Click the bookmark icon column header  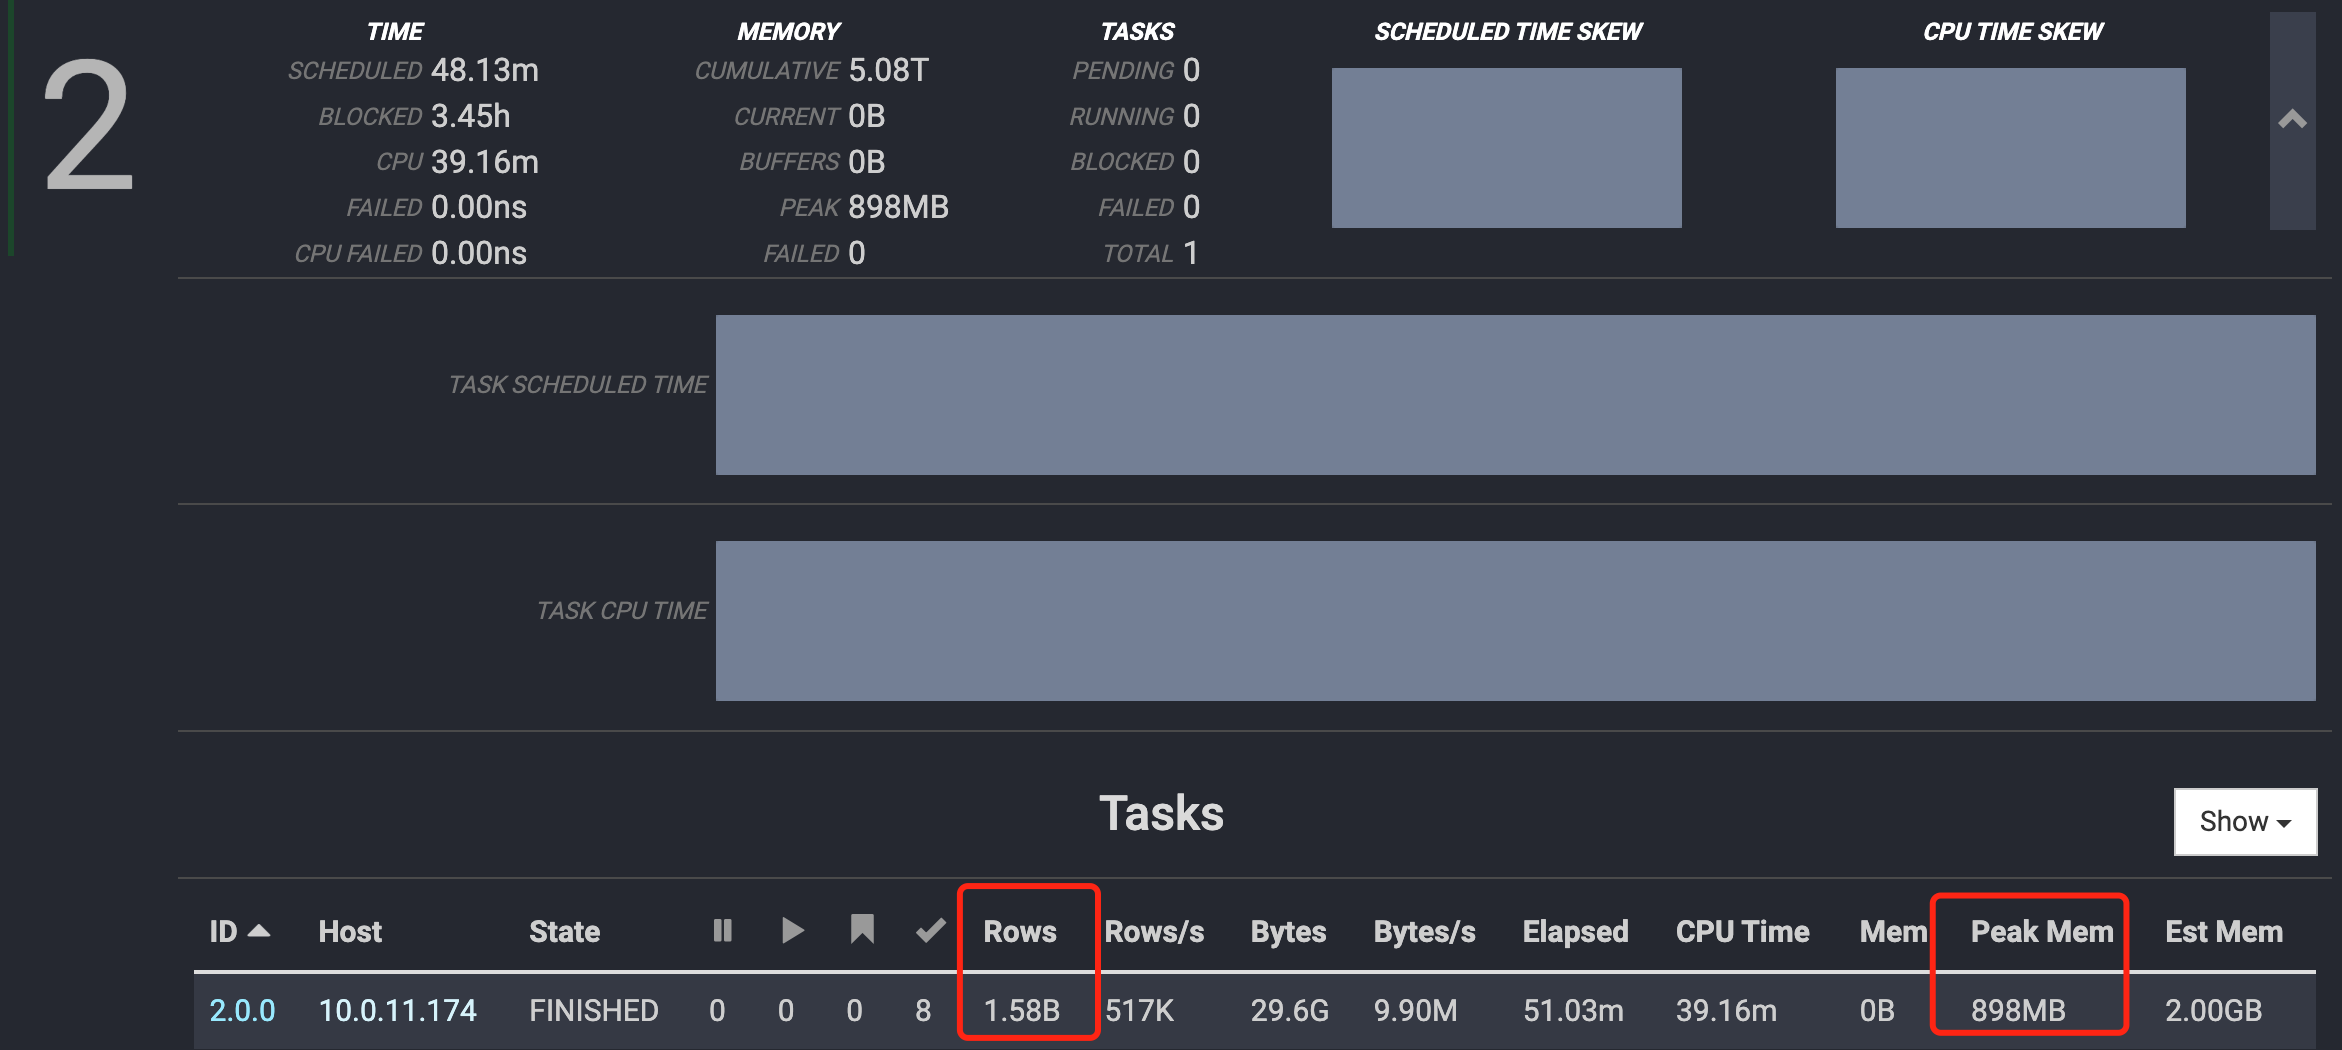pos(861,930)
